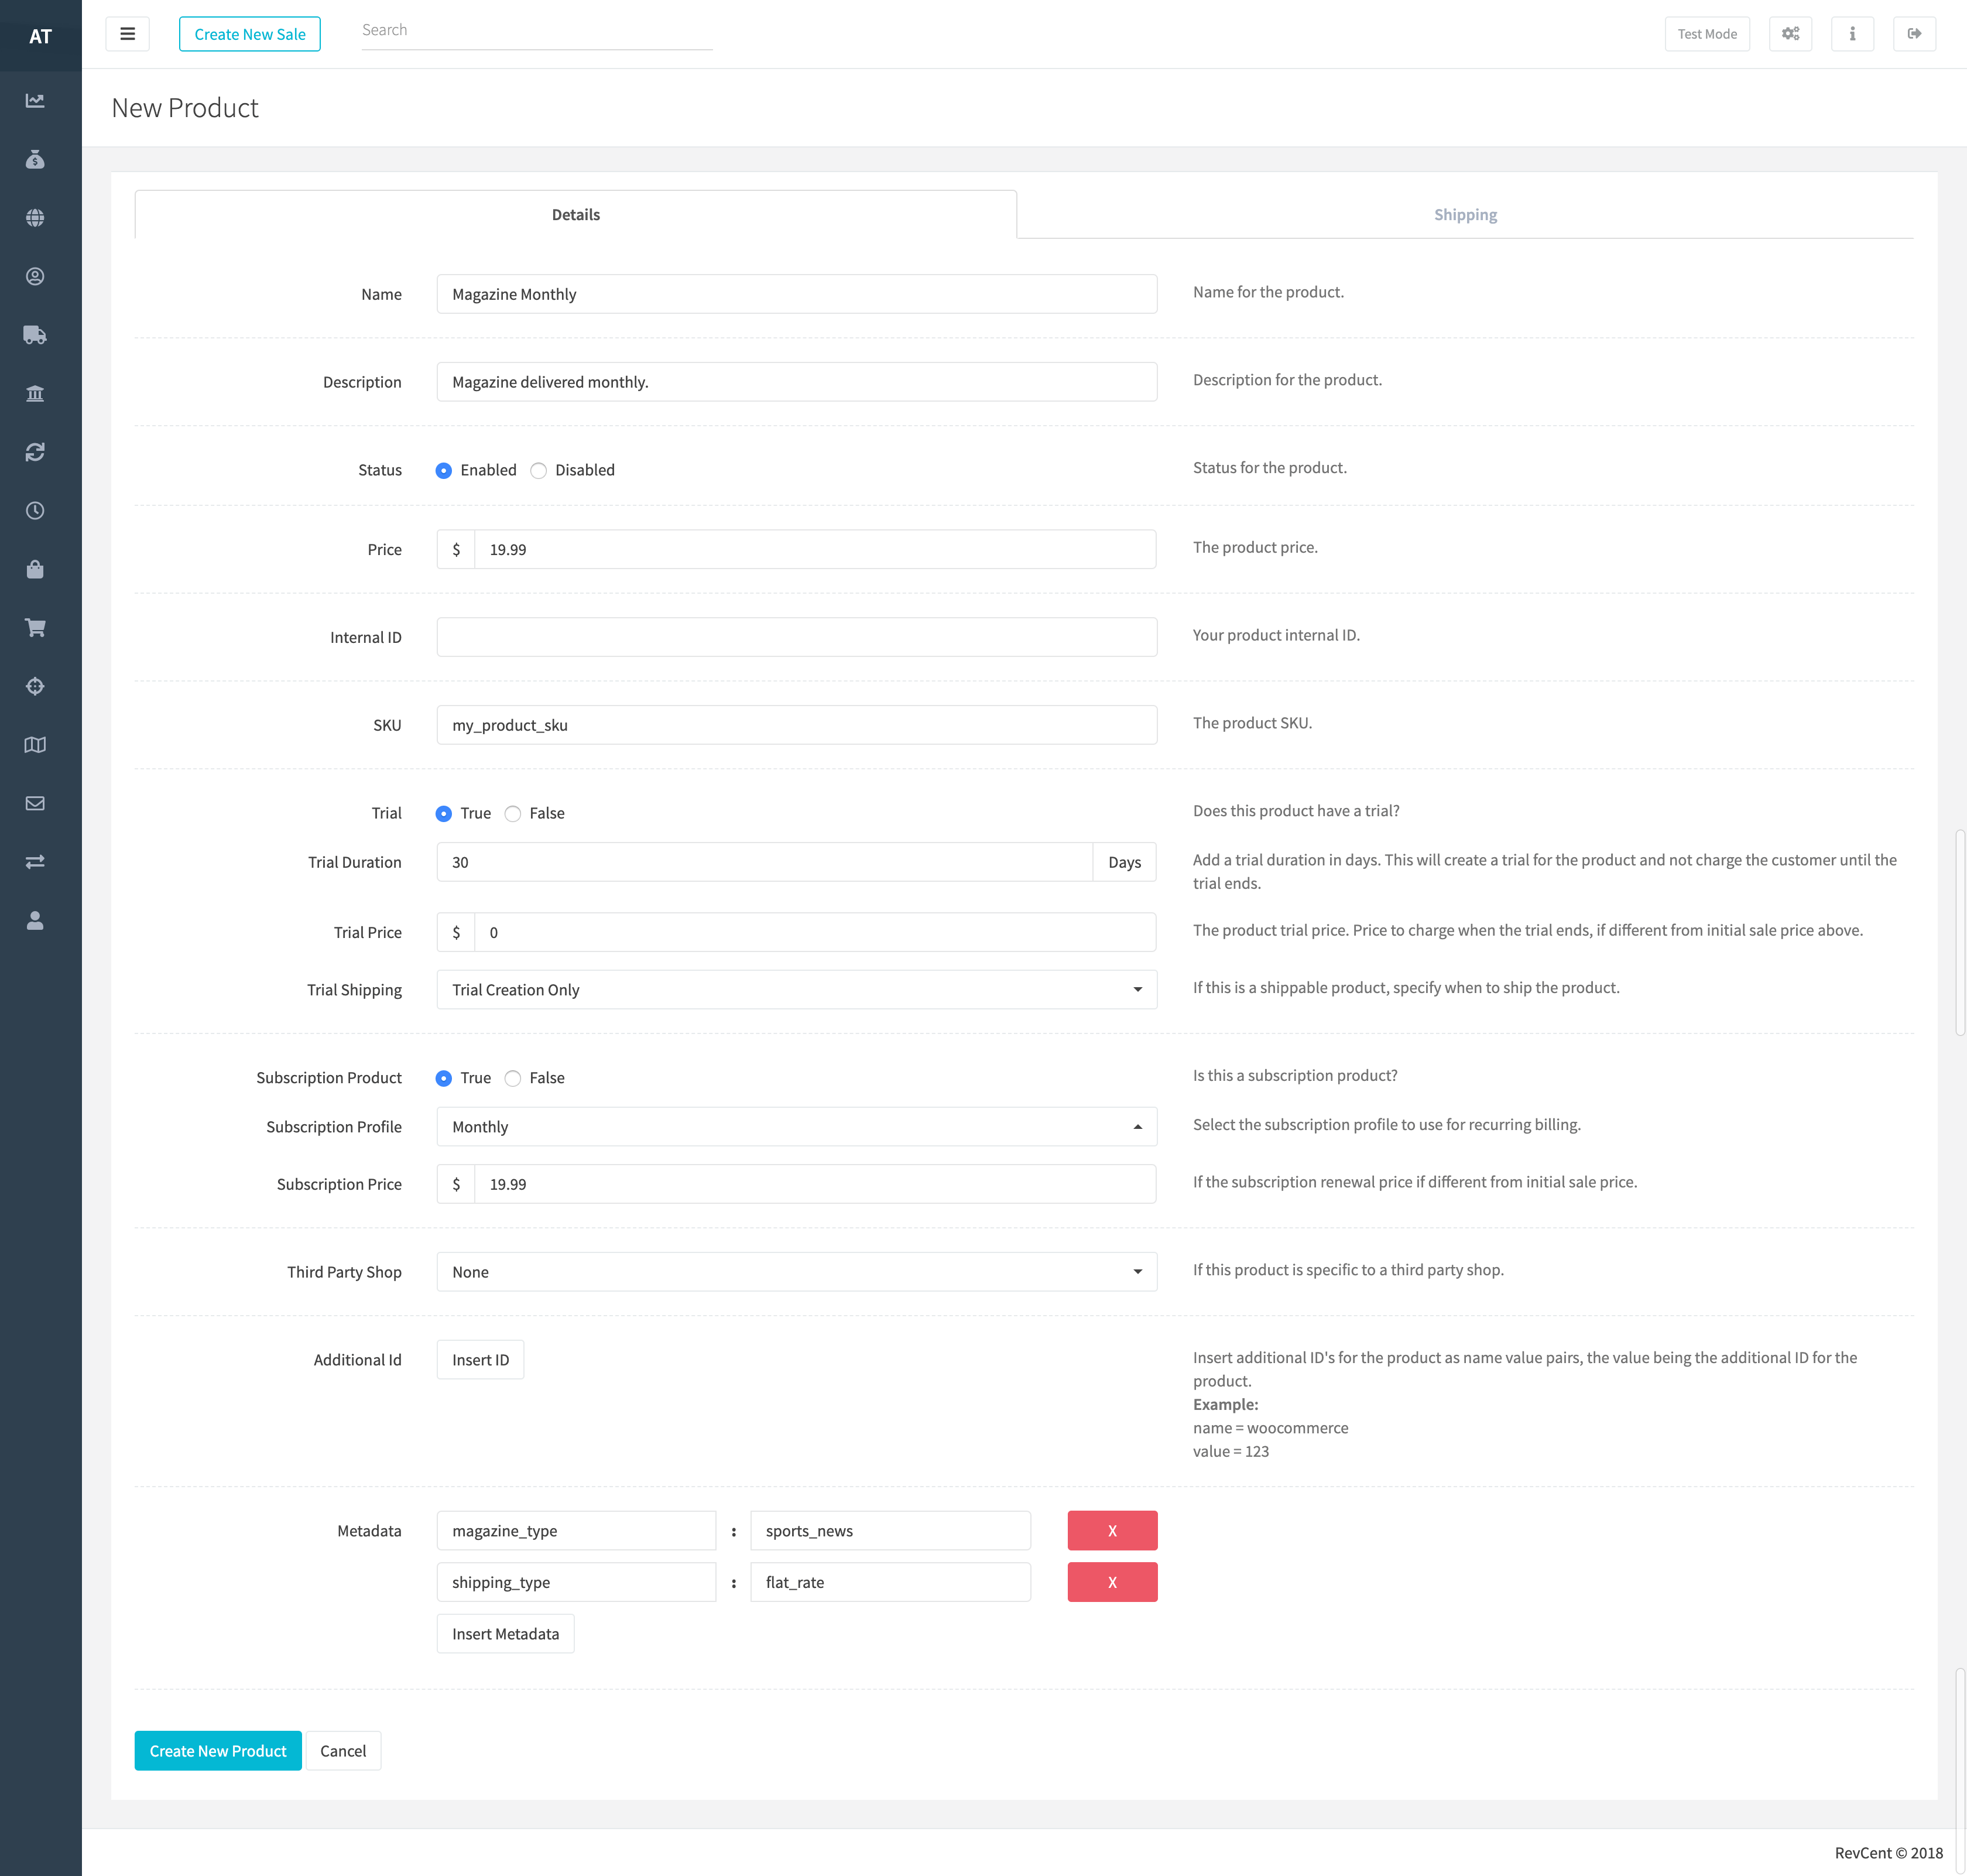
Task: Select the Details tab
Action: [x=576, y=215]
